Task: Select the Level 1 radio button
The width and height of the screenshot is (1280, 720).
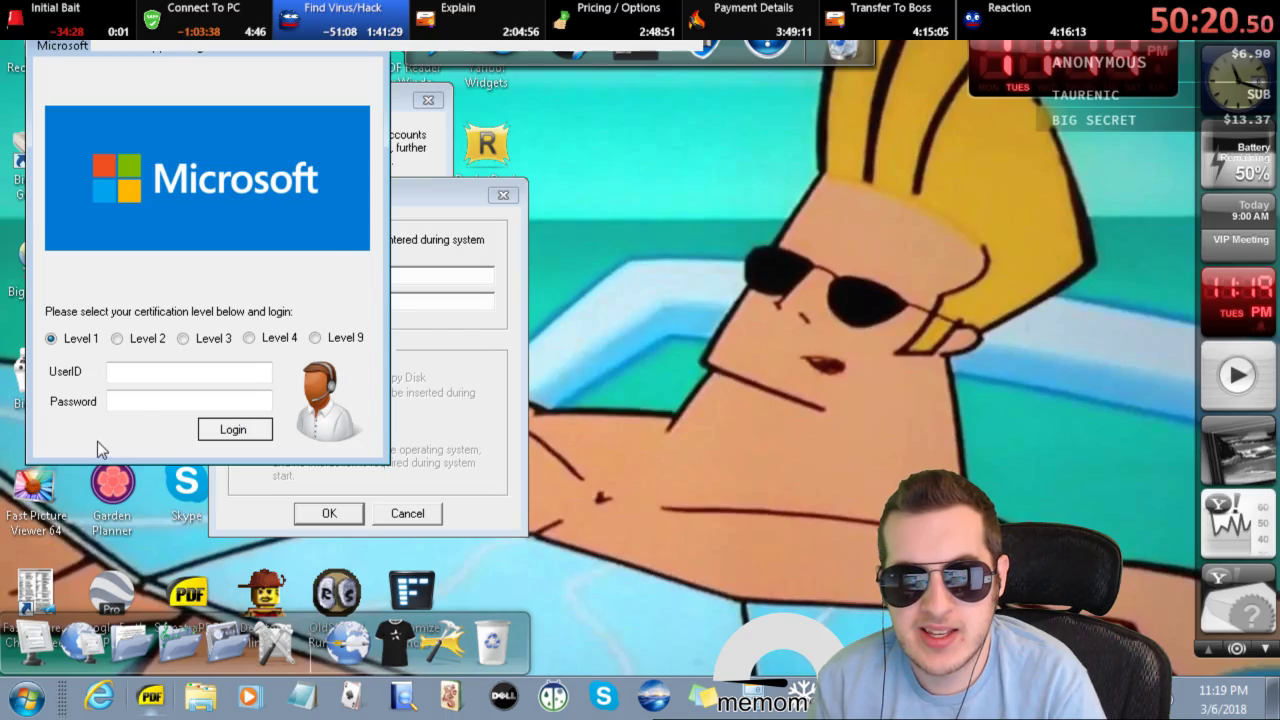Action: click(51, 339)
